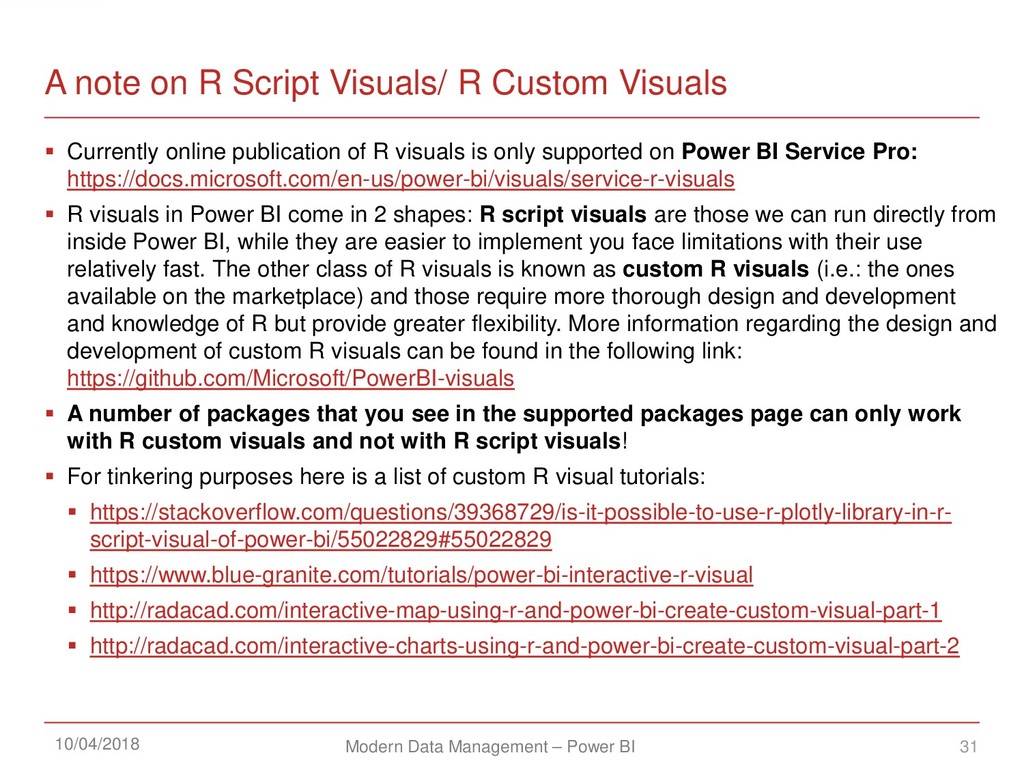Click the bold phrase 'R script visuals'

tap(562, 215)
